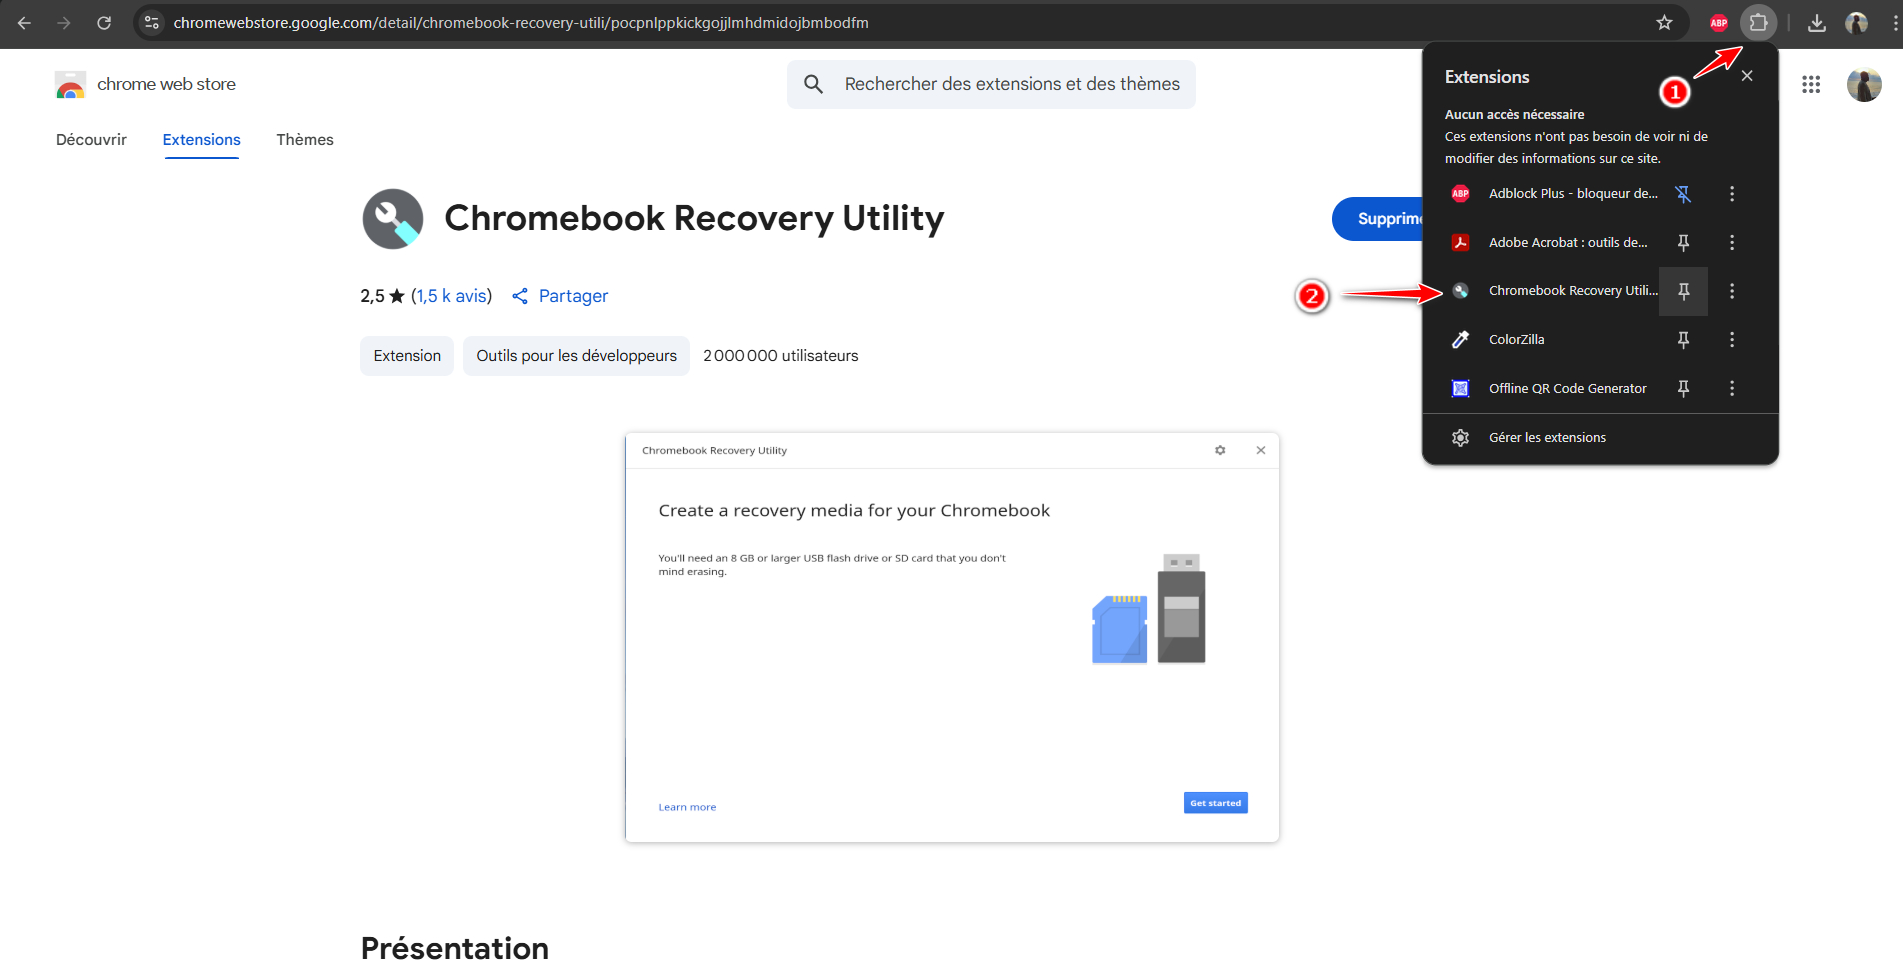Pin Chromebook Recovery Utility to toolbar
The width and height of the screenshot is (1903, 980).
pos(1683,291)
